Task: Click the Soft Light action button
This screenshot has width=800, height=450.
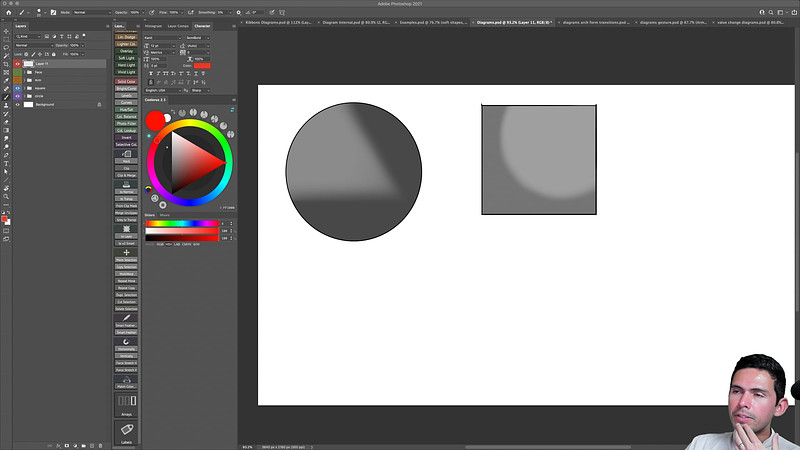Action: click(x=127, y=57)
